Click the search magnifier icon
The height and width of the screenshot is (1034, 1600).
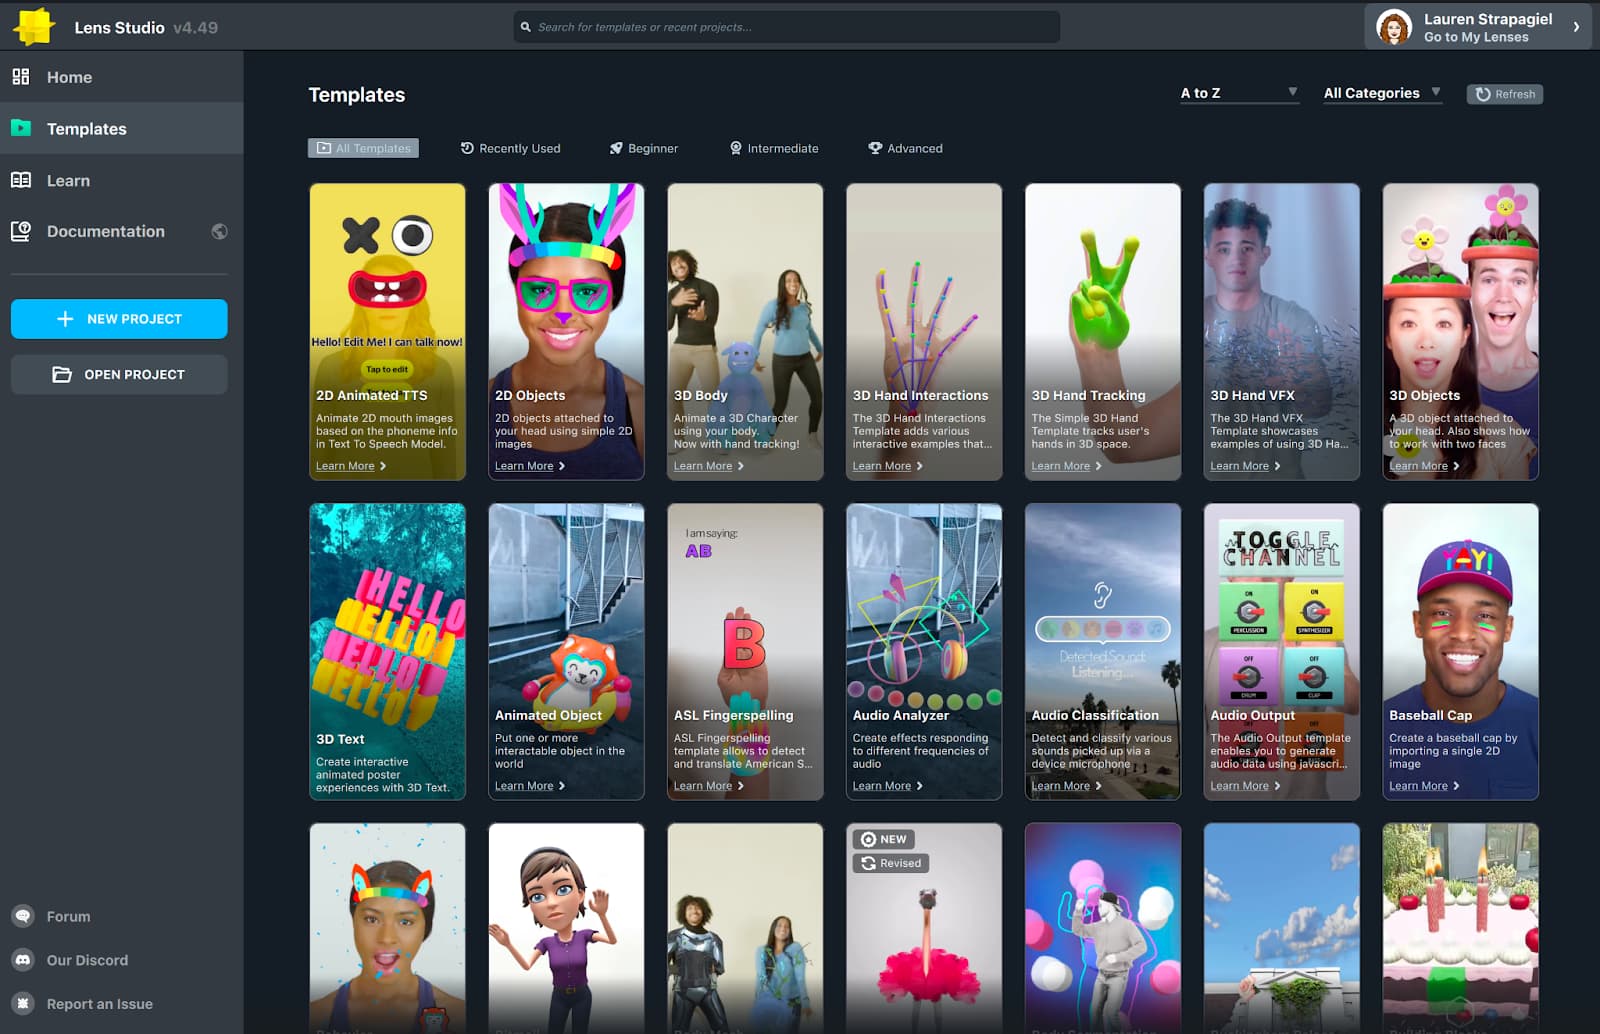coord(526,27)
